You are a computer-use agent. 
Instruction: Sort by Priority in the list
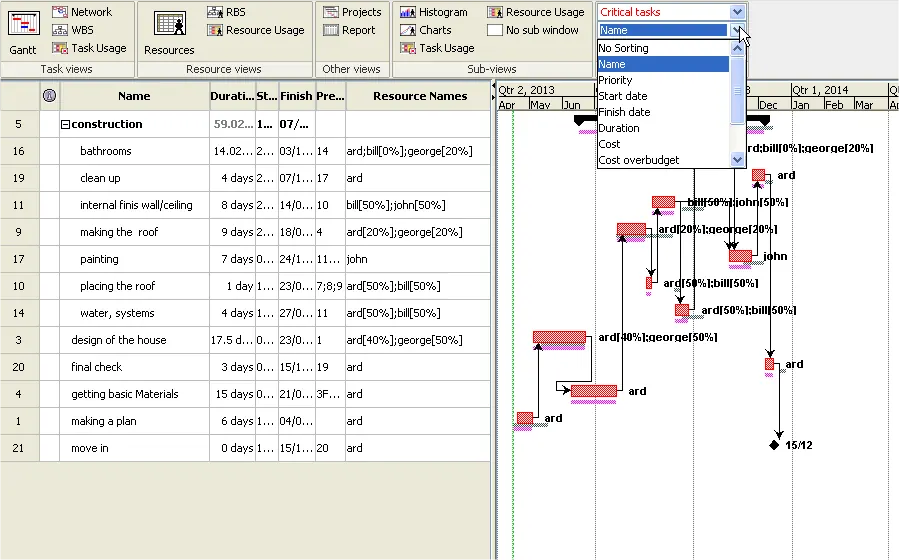663,80
